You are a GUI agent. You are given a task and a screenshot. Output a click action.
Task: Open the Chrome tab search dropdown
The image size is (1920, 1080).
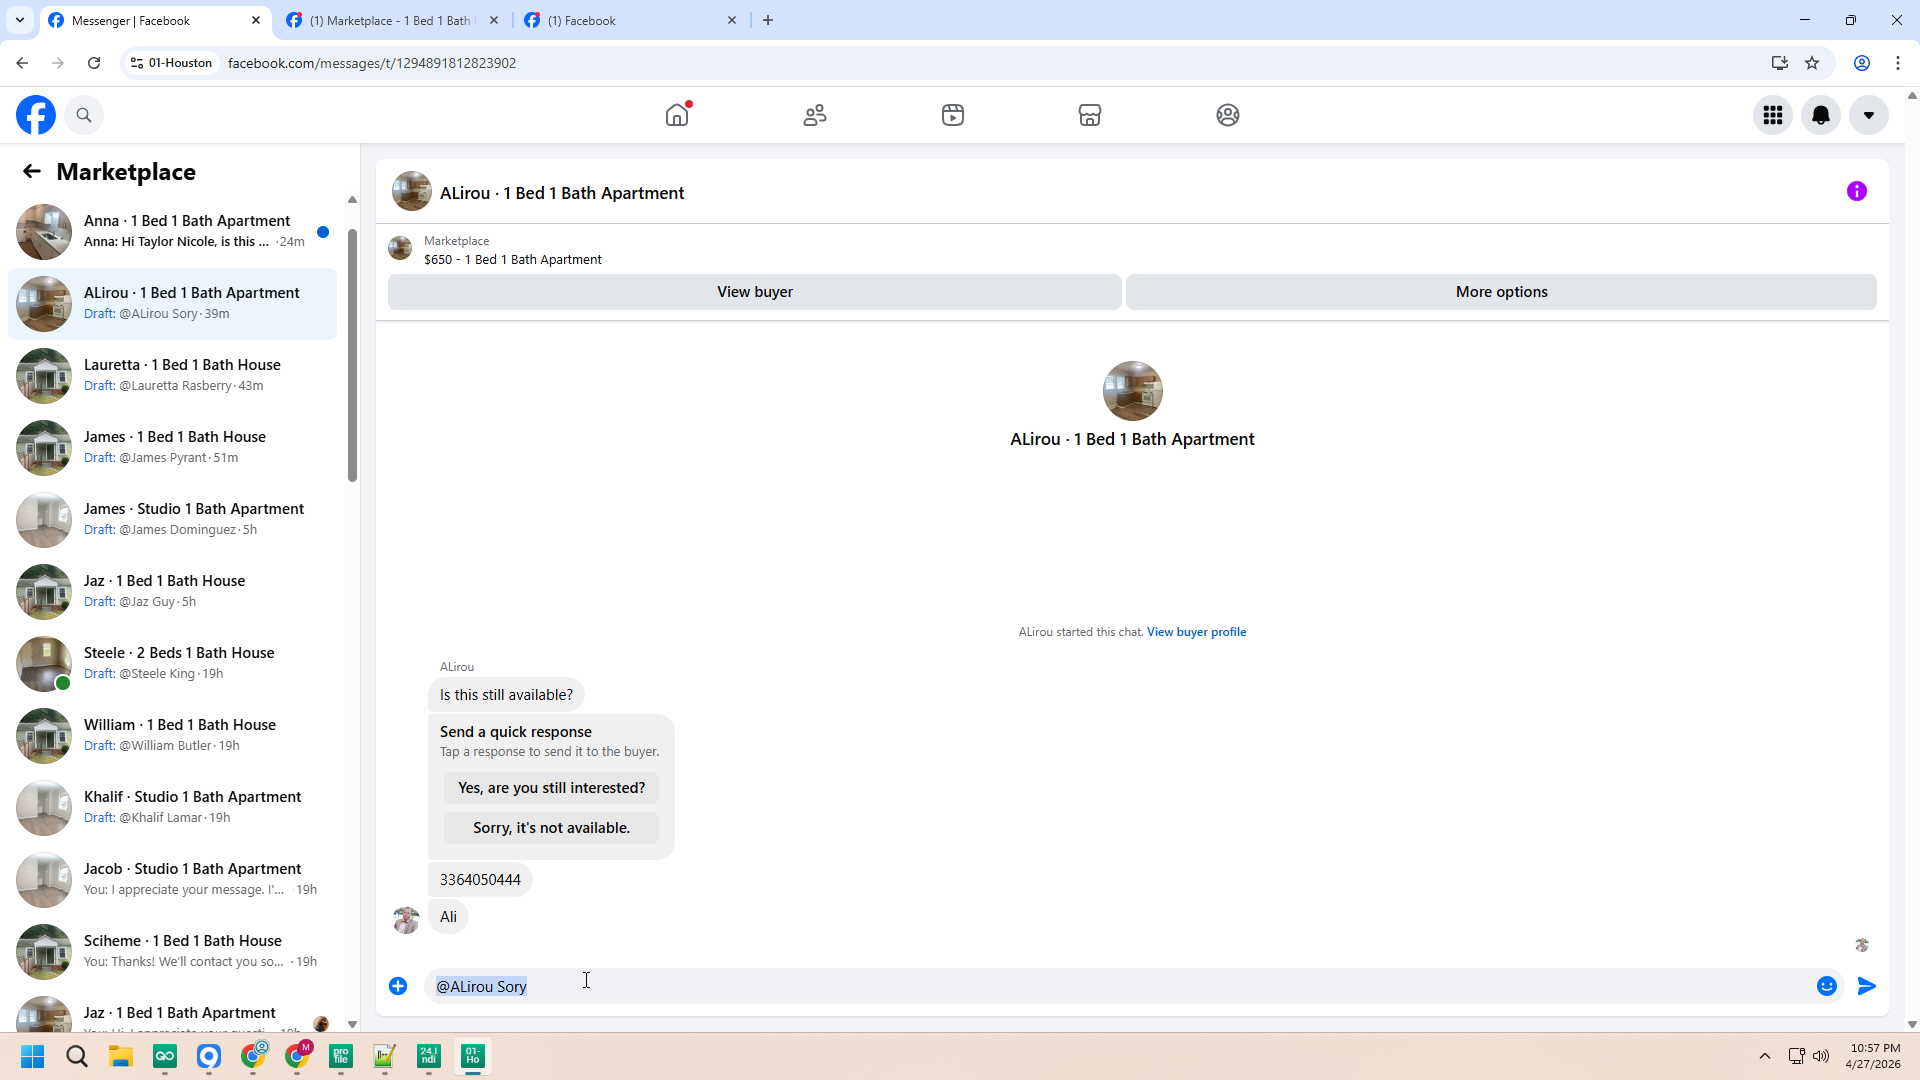(19, 20)
